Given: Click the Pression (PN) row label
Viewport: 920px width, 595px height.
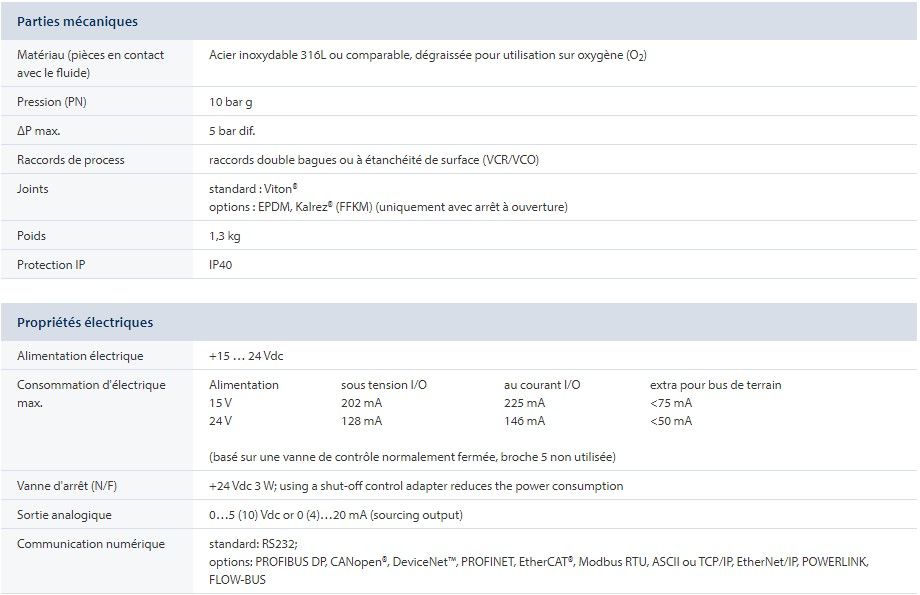Looking at the screenshot, I should (x=52, y=102).
